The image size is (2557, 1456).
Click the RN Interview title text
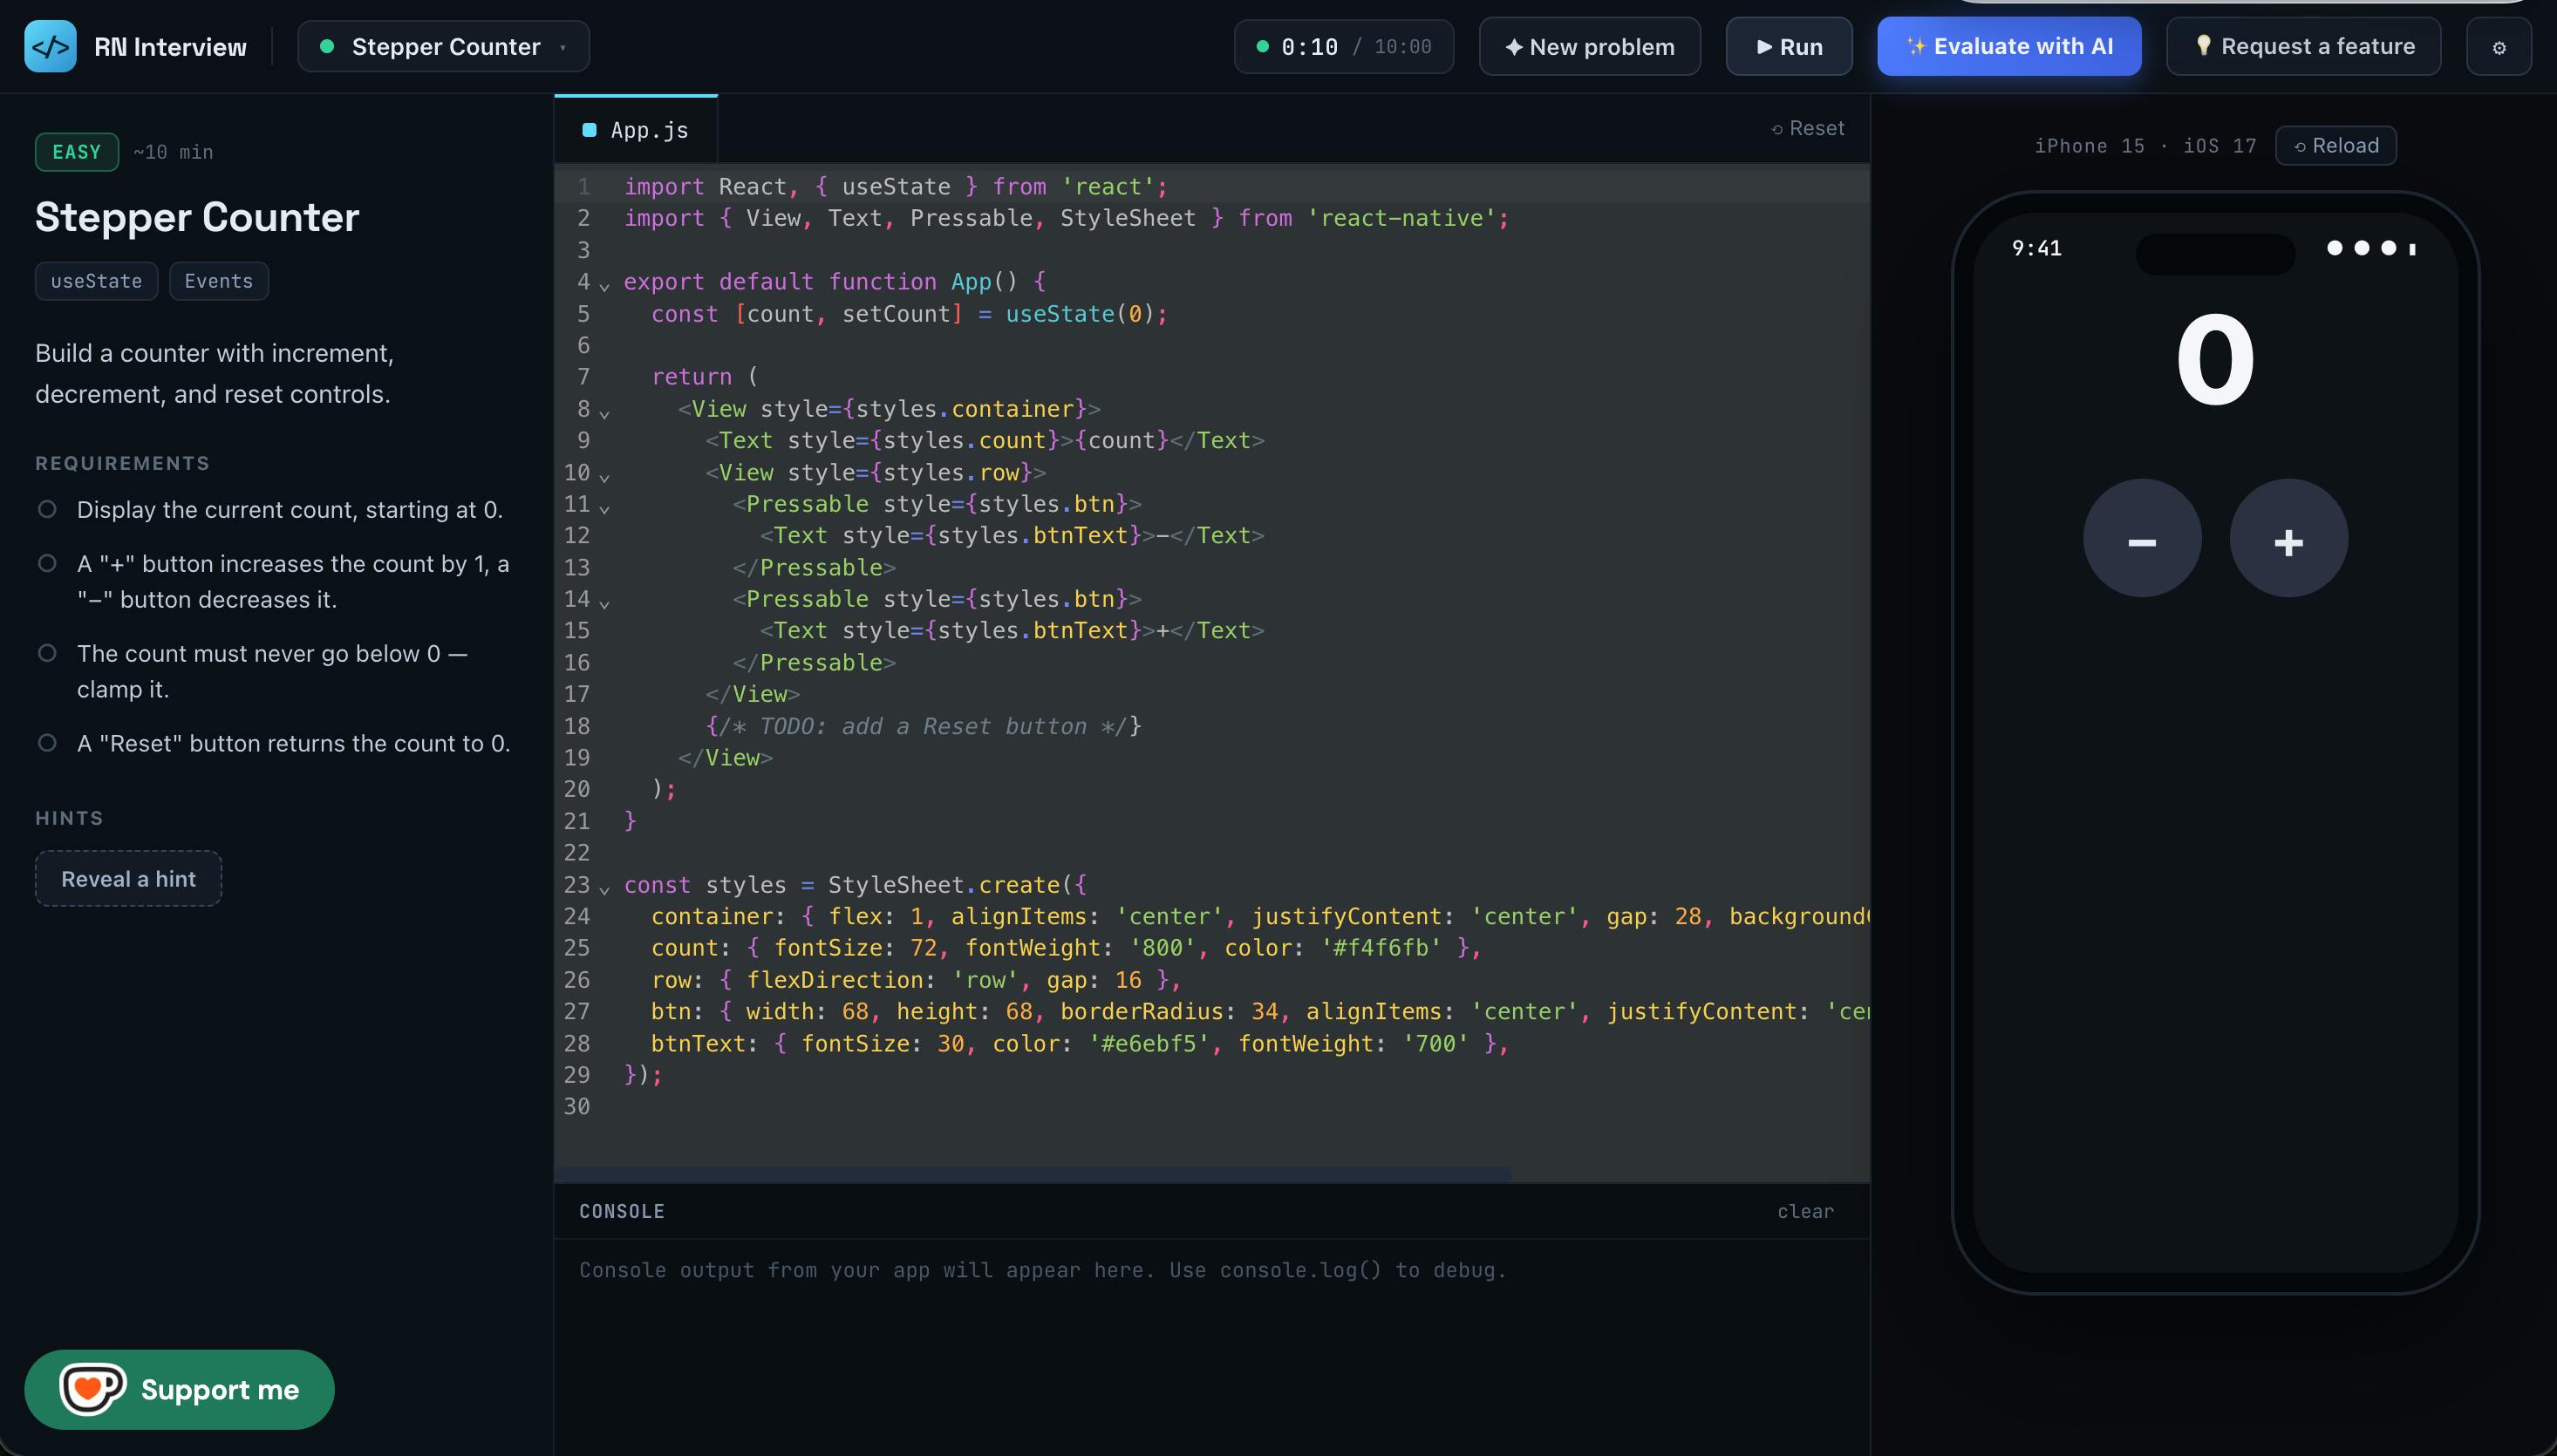(170, 47)
